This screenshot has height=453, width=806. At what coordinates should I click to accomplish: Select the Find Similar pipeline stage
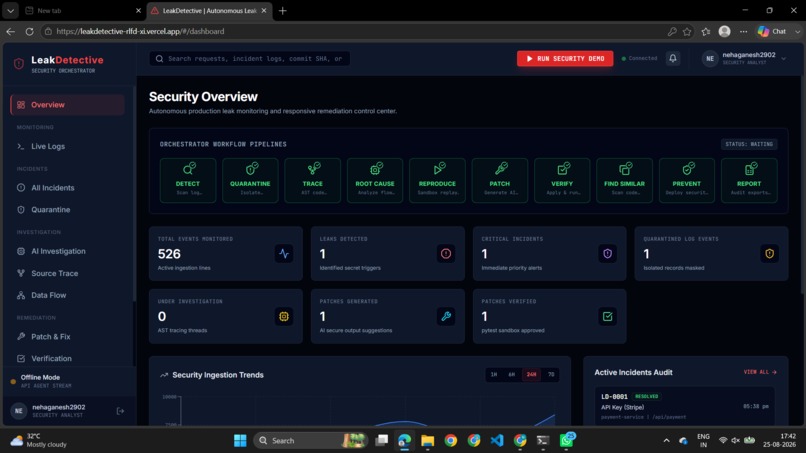[625, 180]
